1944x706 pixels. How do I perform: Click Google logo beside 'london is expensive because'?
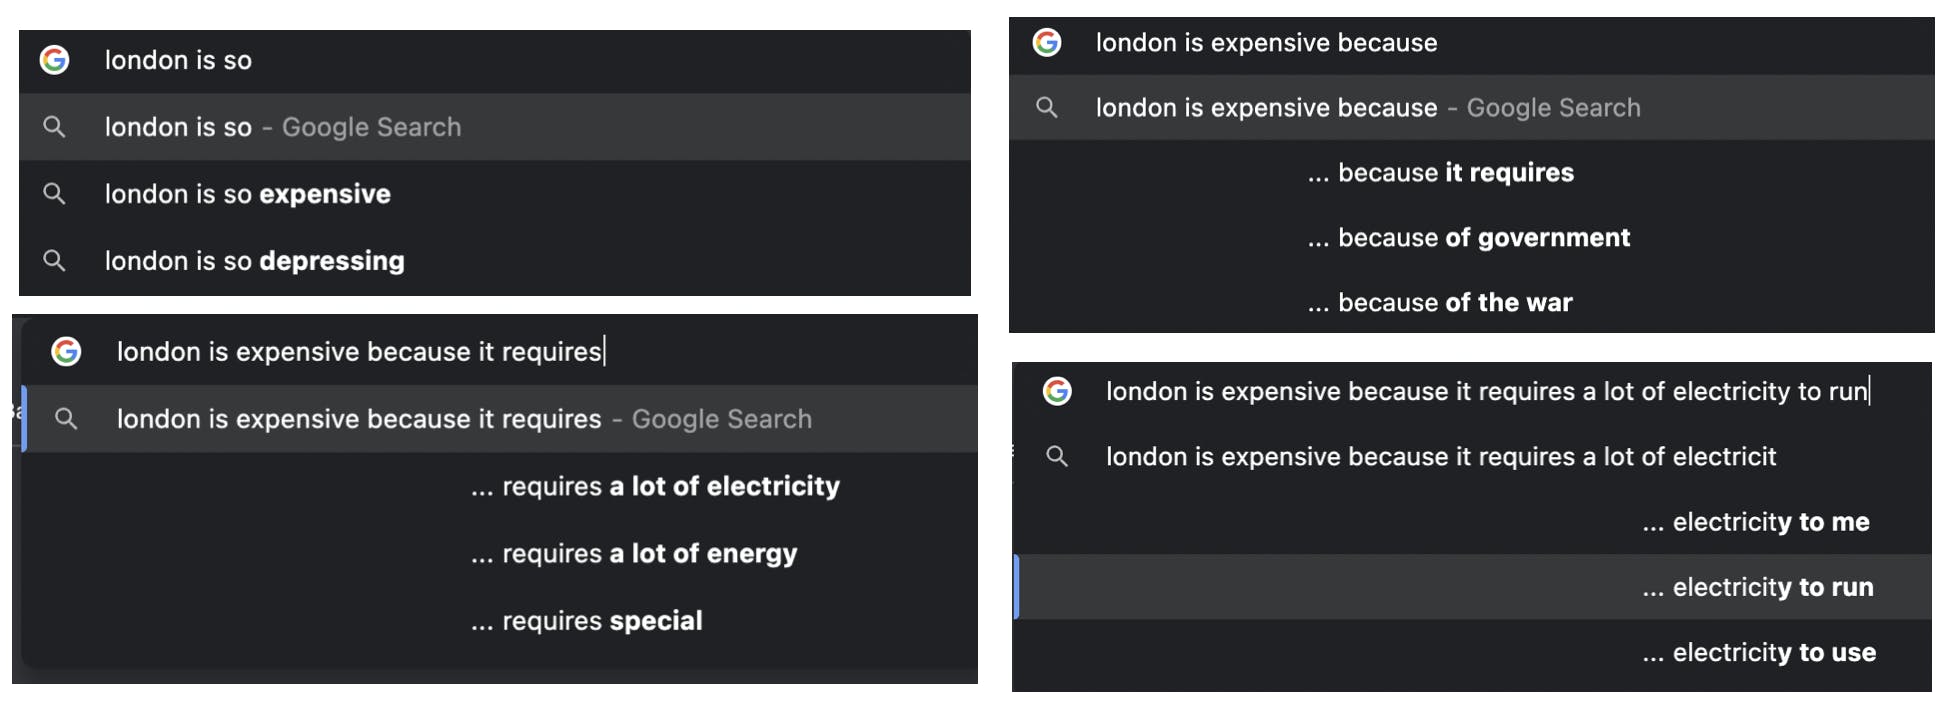tap(1047, 42)
